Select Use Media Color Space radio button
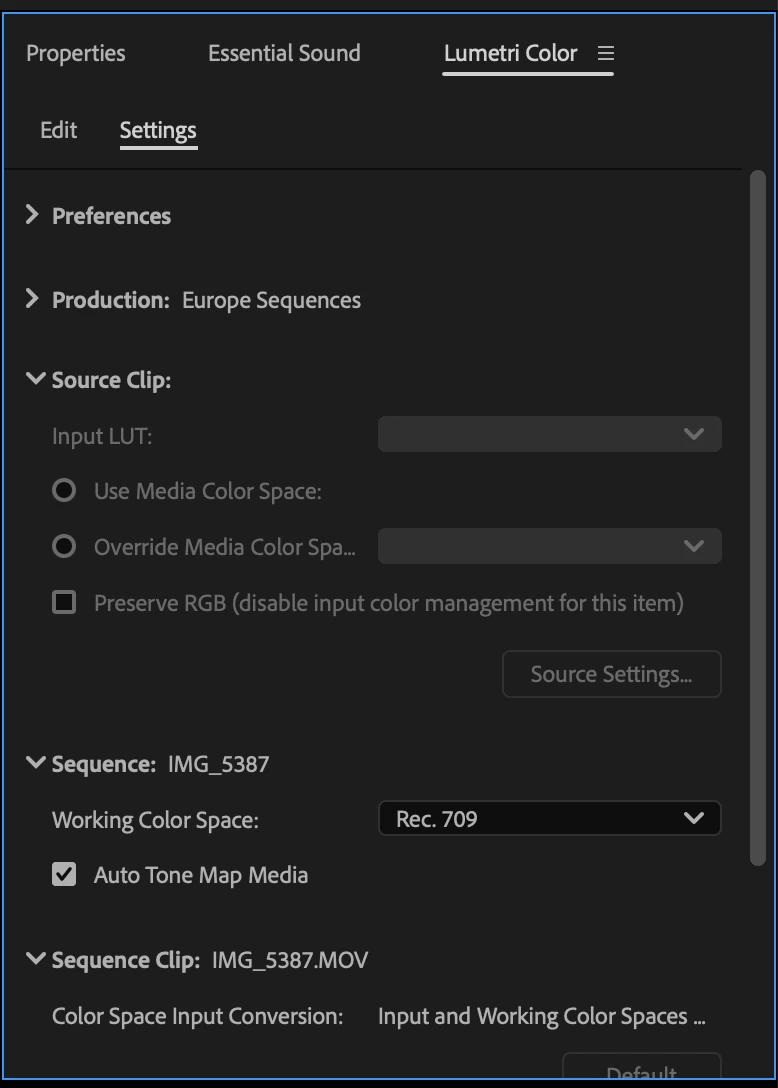Screen dimensions: 778x1088 (x=64, y=491)
